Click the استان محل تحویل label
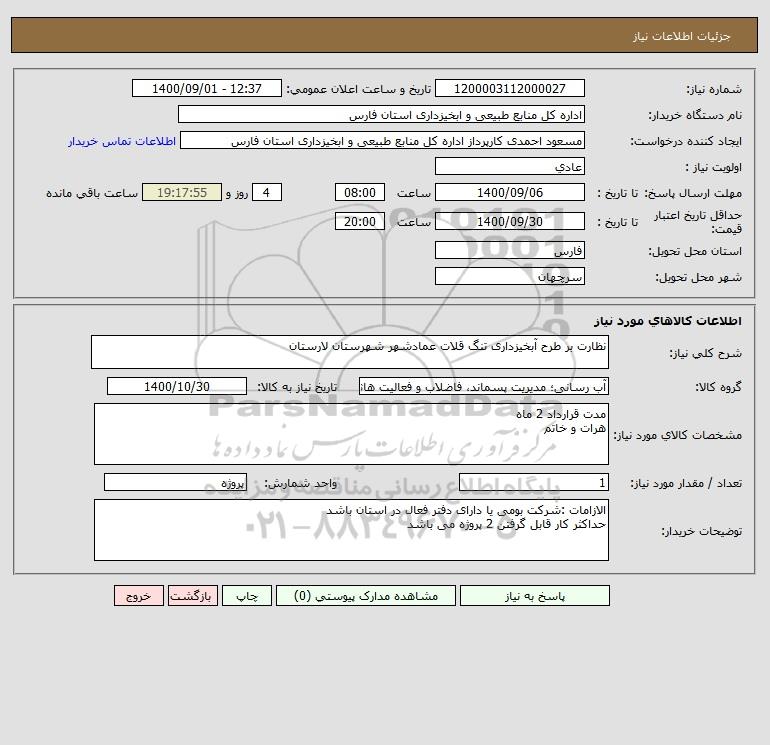Screen dimensions: 770x745 (x=695, y=251)
